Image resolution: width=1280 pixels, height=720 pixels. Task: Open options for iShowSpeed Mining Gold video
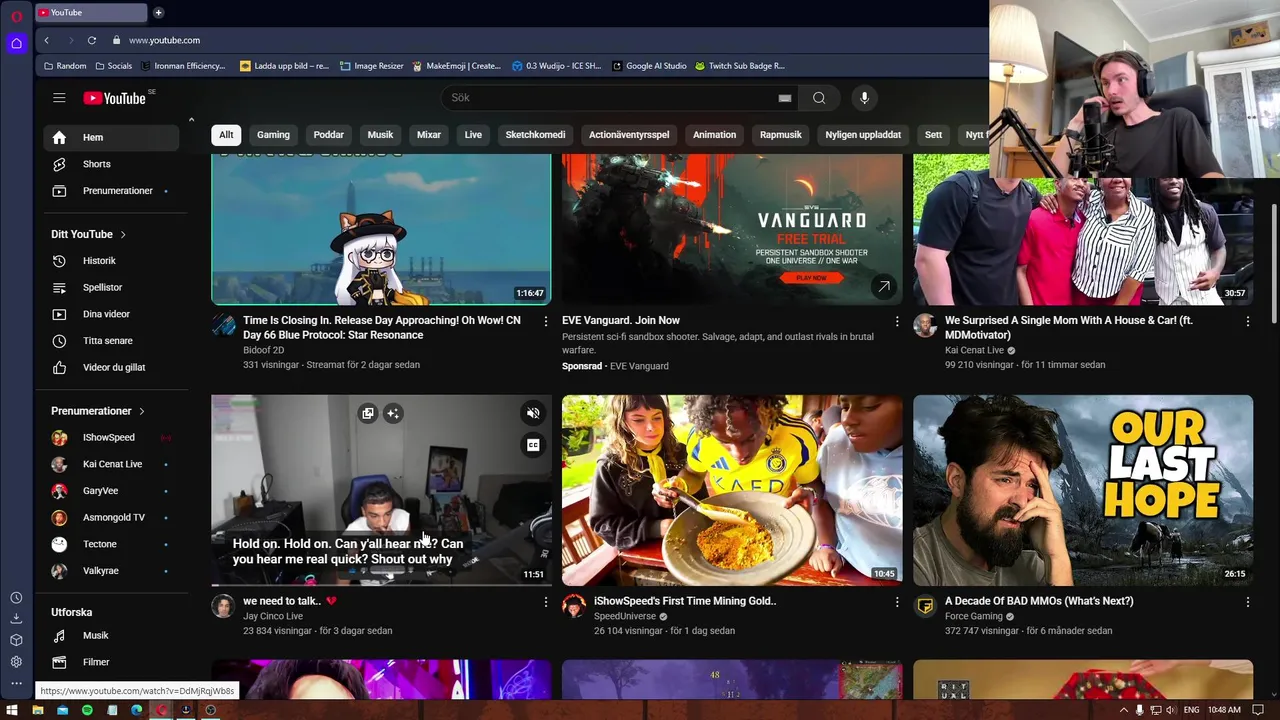tap(896, 602)
